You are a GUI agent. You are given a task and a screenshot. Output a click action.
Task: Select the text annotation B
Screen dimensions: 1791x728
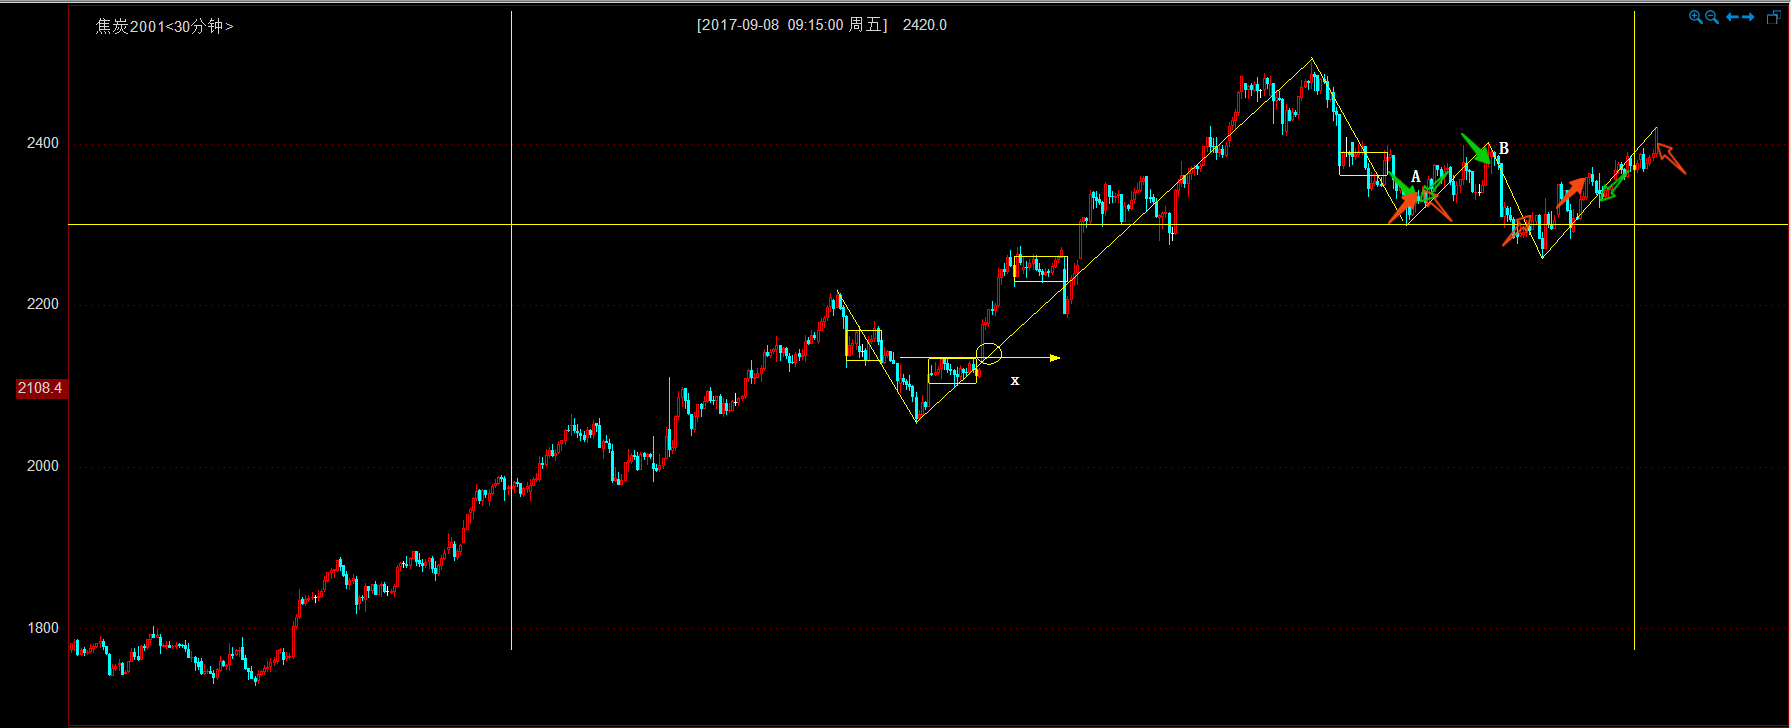pos(1503,148)
